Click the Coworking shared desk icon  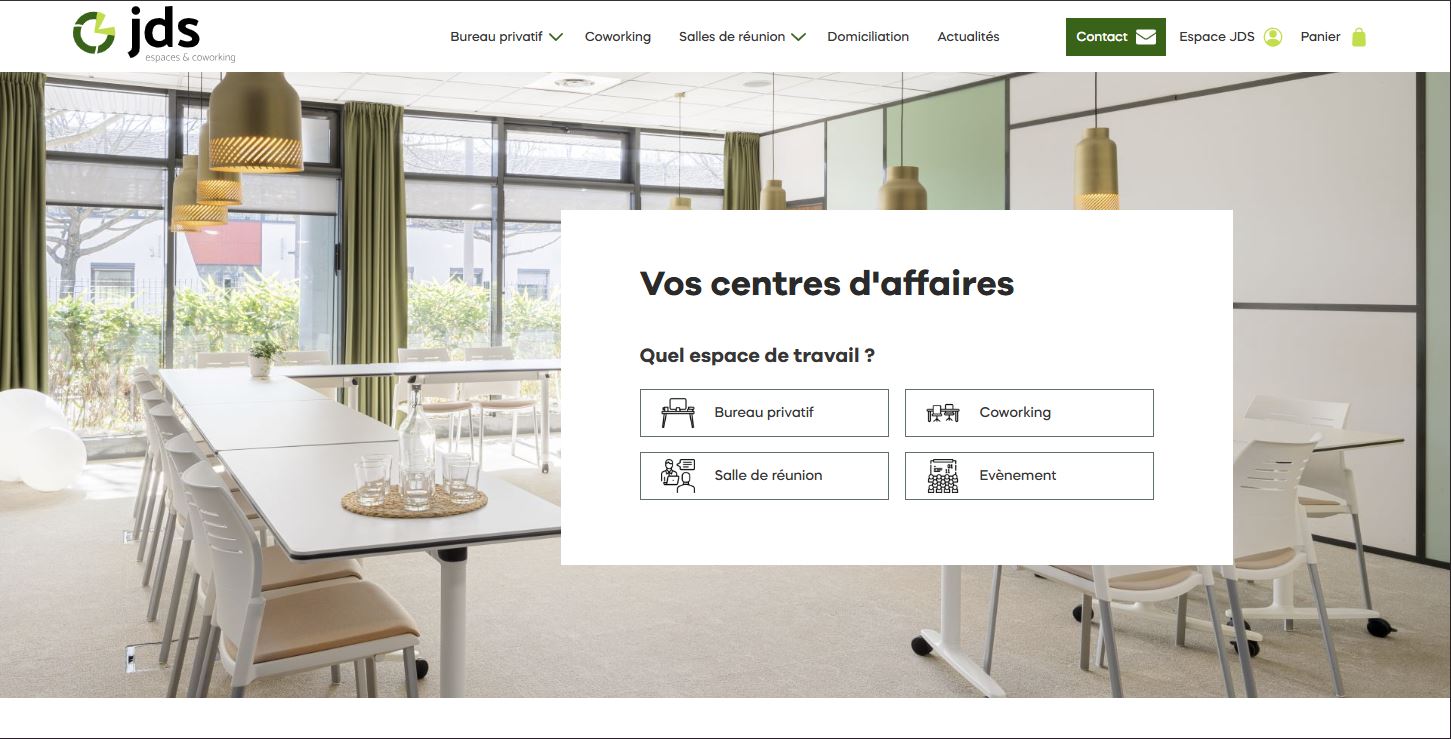(943, 413)
